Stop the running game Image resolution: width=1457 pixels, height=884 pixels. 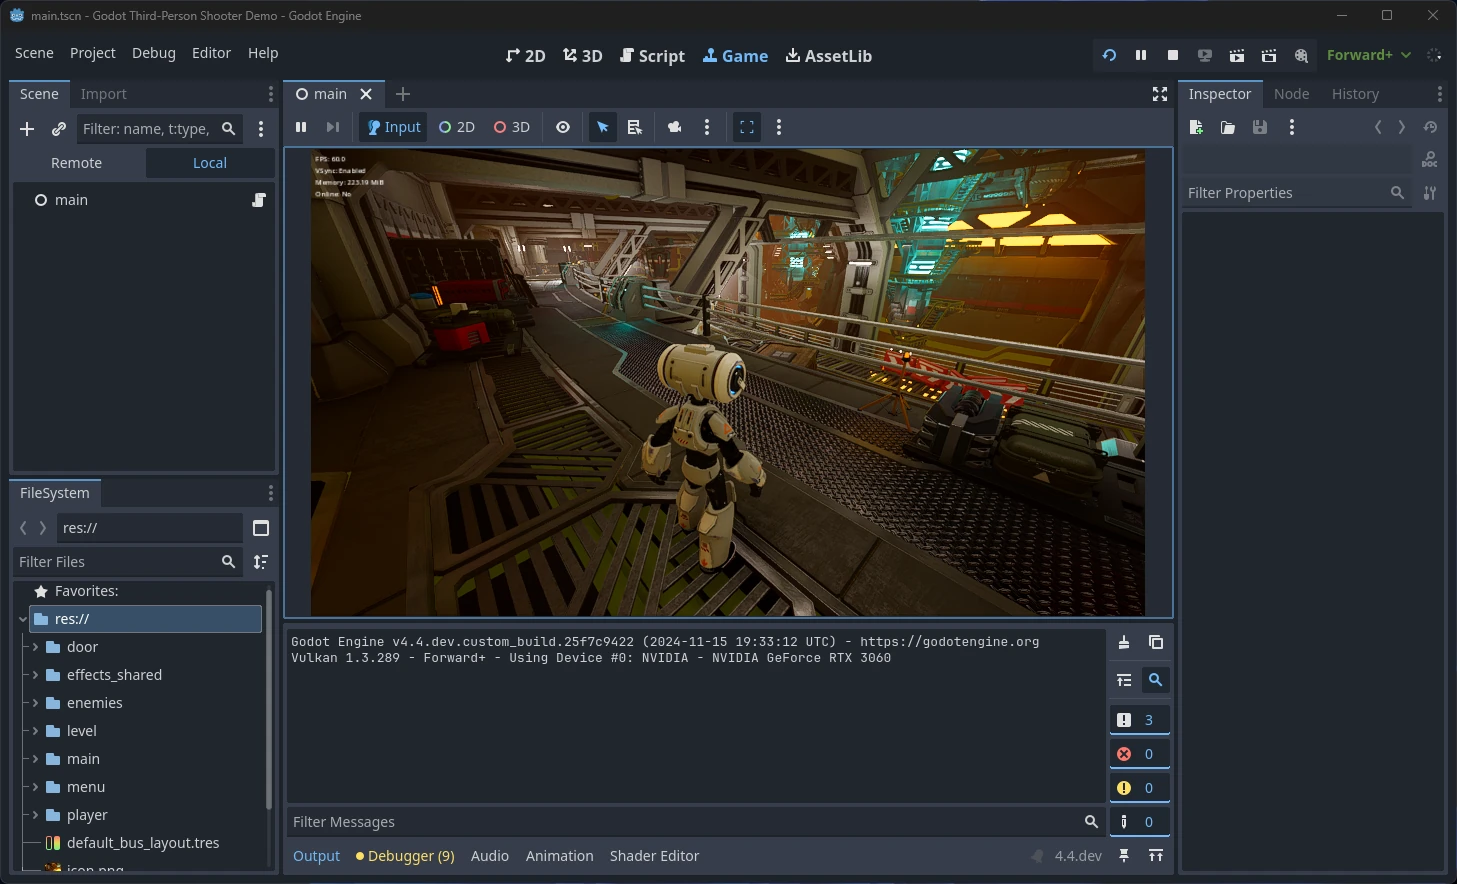1172,55
